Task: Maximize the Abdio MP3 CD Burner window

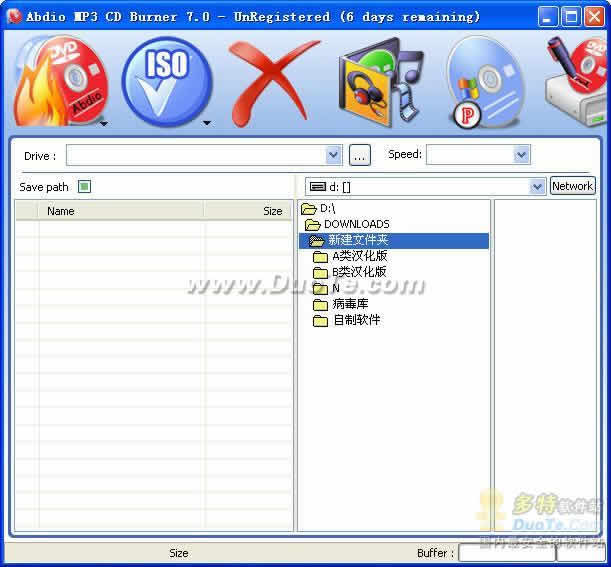Action: coord(571,17)
